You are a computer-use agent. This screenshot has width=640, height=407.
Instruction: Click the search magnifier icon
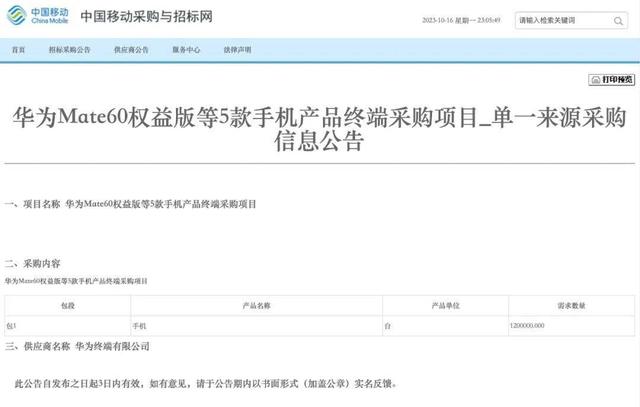[618, 21]
